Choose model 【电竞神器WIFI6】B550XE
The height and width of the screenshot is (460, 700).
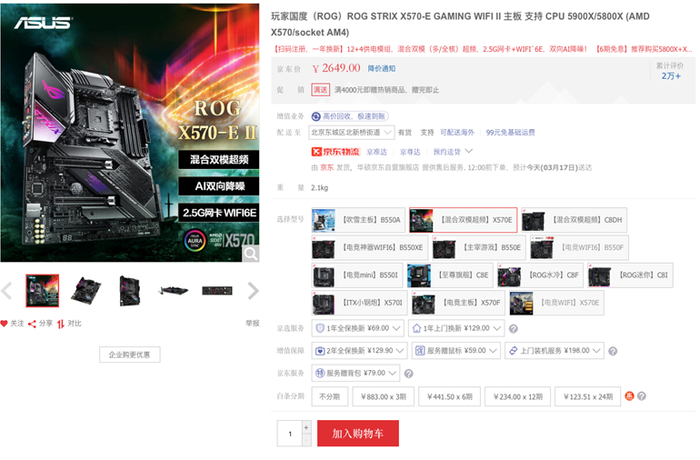[370, 248]
